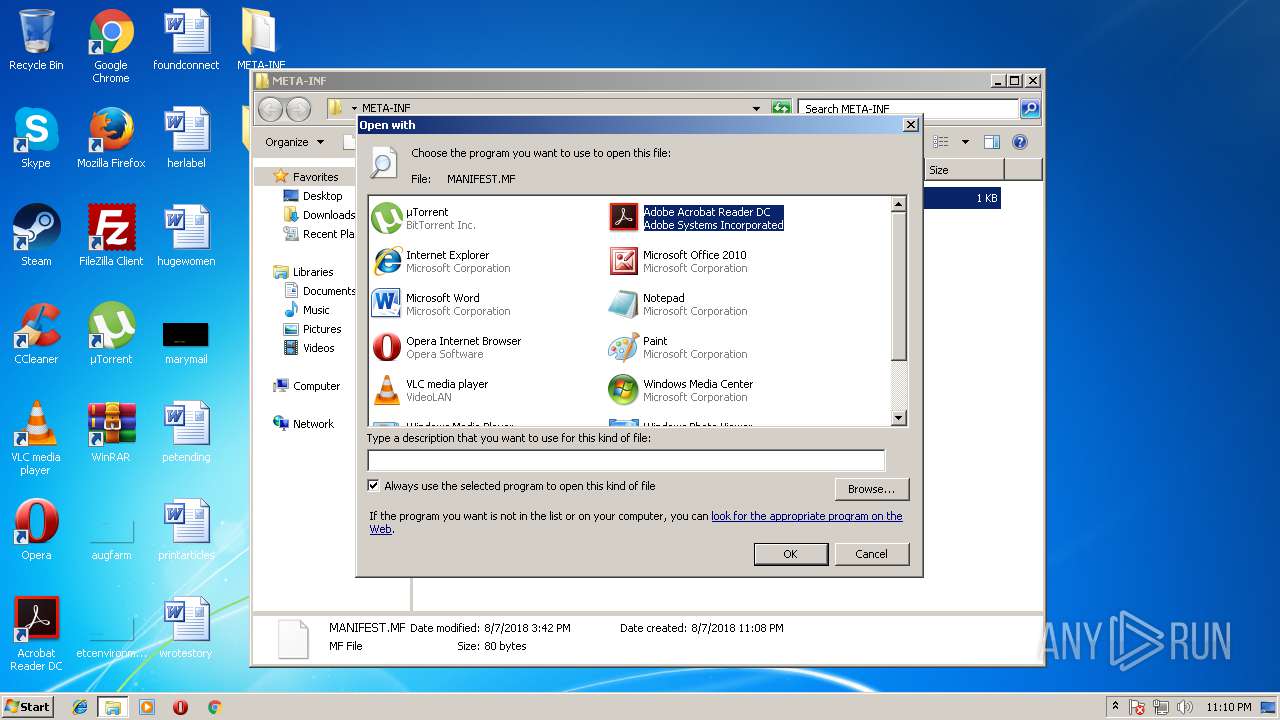Open the Start menu
This screenshot has width=1280, height=720.
point(28,706)
